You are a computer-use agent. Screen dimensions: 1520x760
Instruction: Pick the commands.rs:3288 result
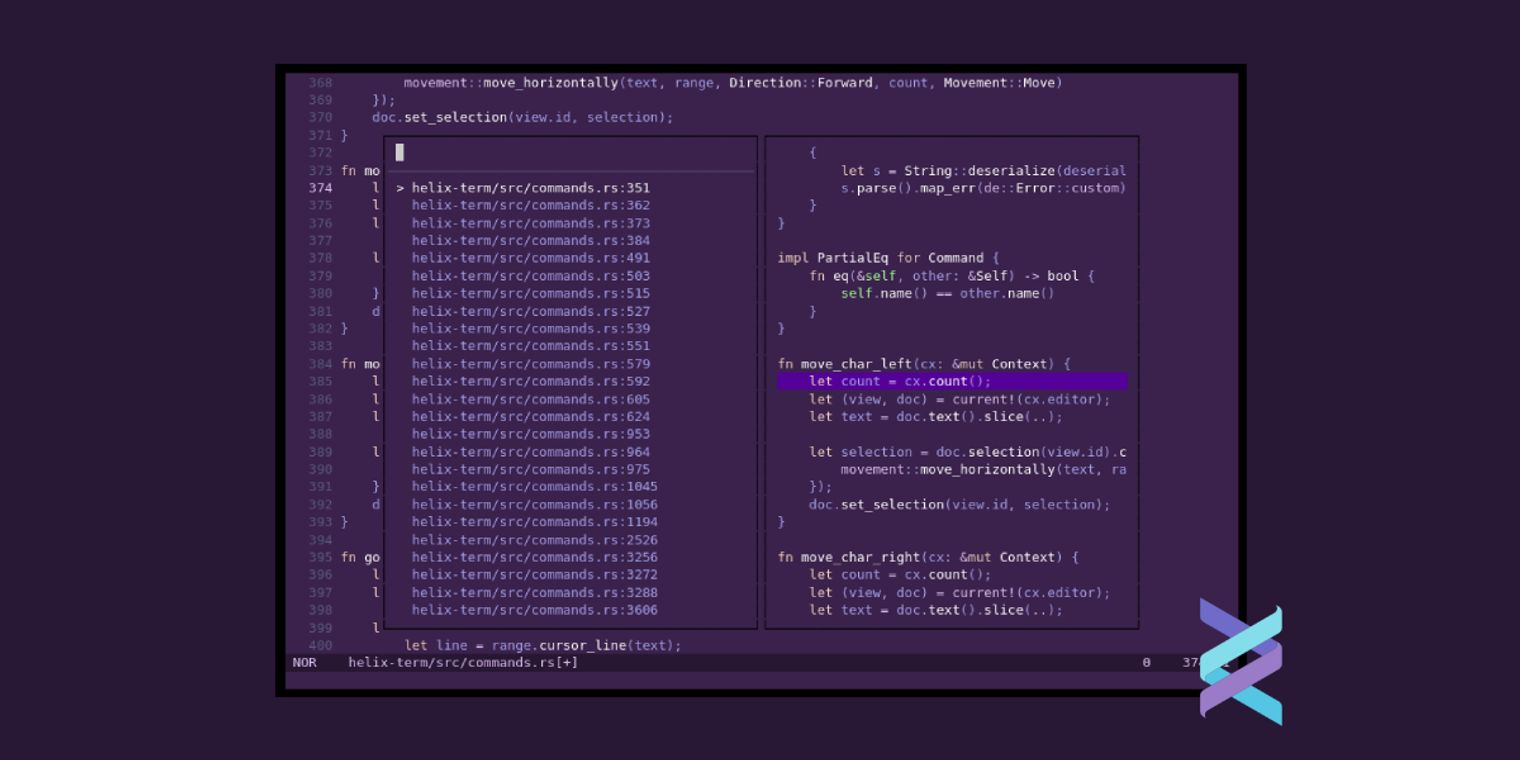(535, 592)
